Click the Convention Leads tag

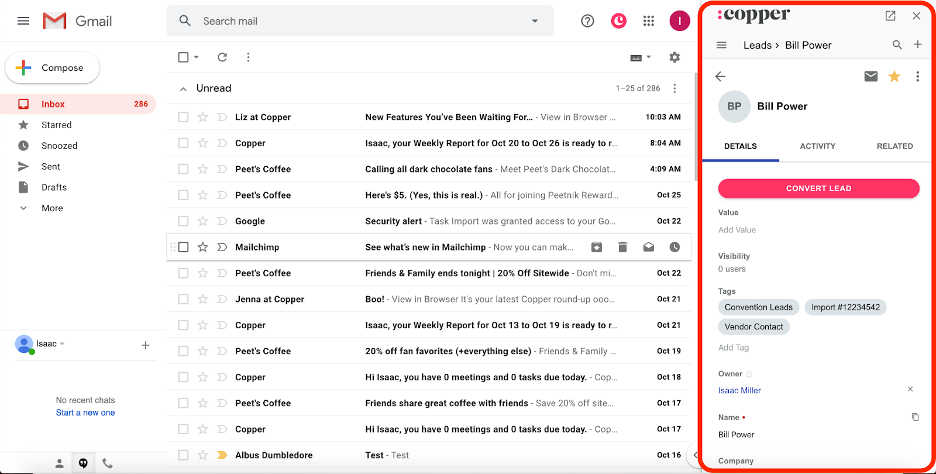pyautogui.click(x=758, y=307)
